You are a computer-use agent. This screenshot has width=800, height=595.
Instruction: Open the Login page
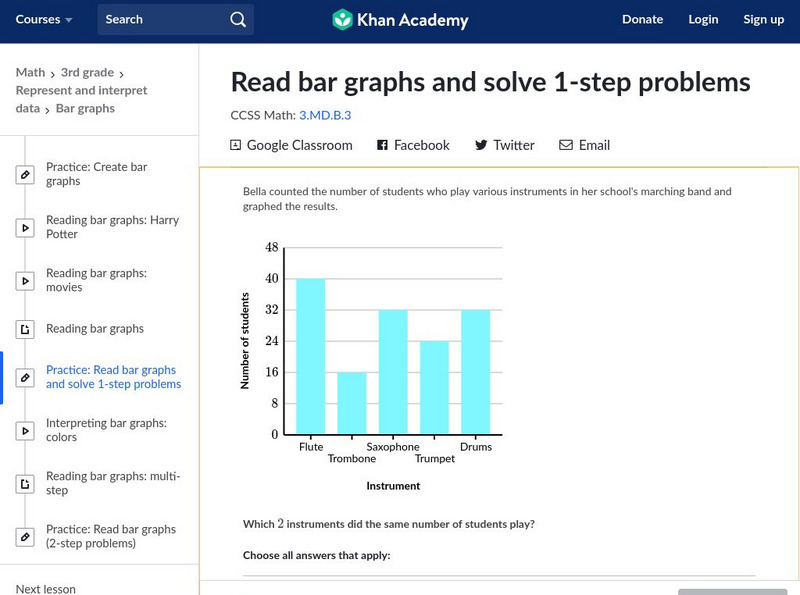[703, 19]
